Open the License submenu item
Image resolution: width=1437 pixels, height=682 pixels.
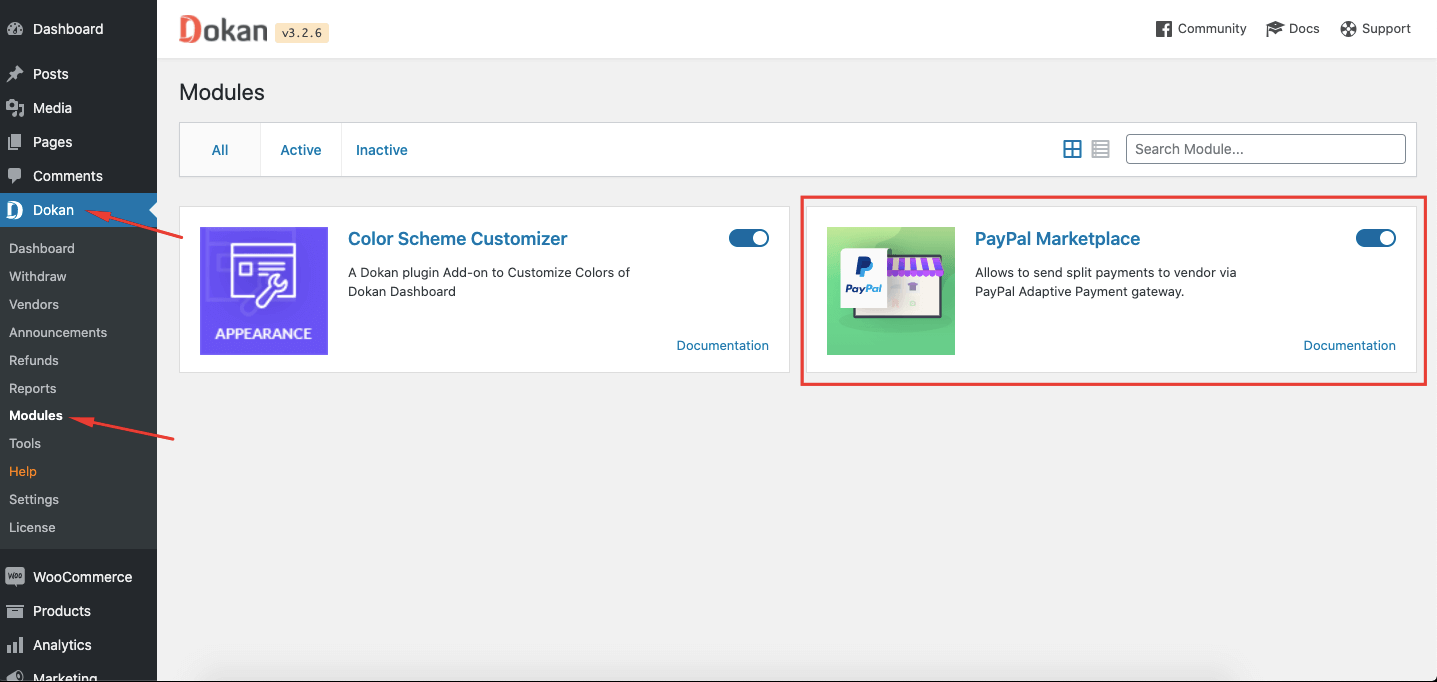click(x=32, y=527)
